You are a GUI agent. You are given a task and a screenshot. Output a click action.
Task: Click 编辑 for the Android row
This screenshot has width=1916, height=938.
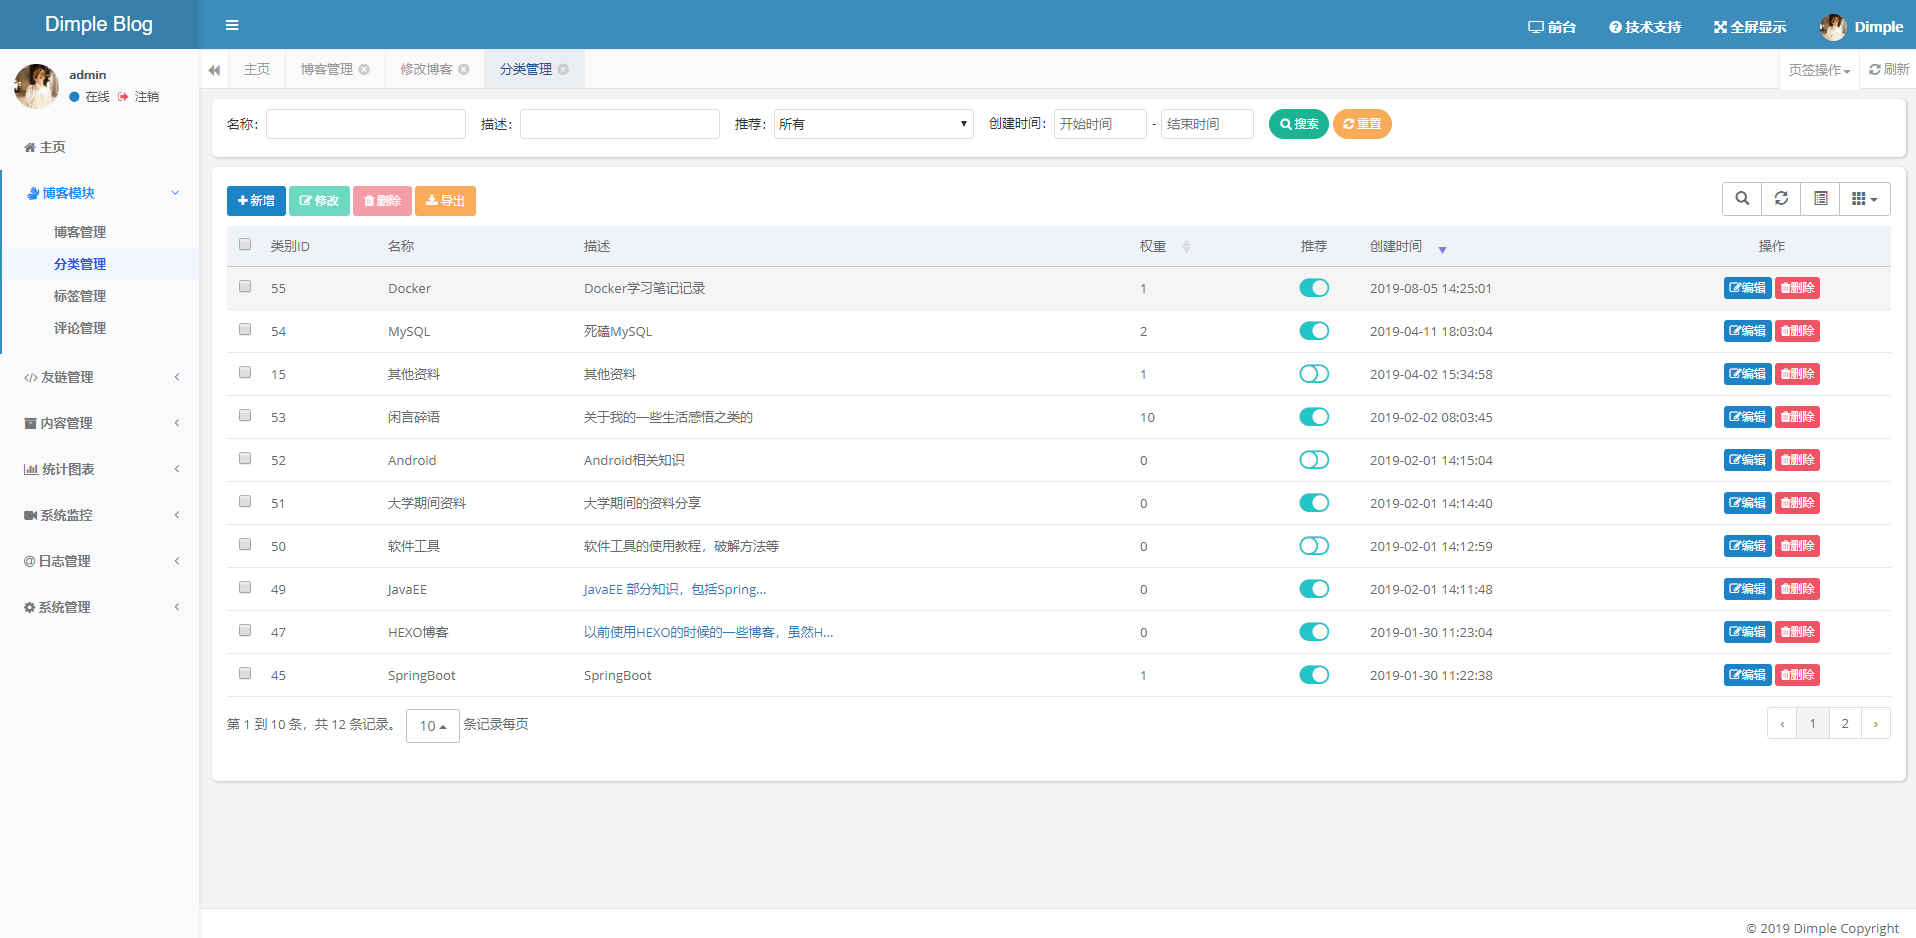[x=1747, y=460]
